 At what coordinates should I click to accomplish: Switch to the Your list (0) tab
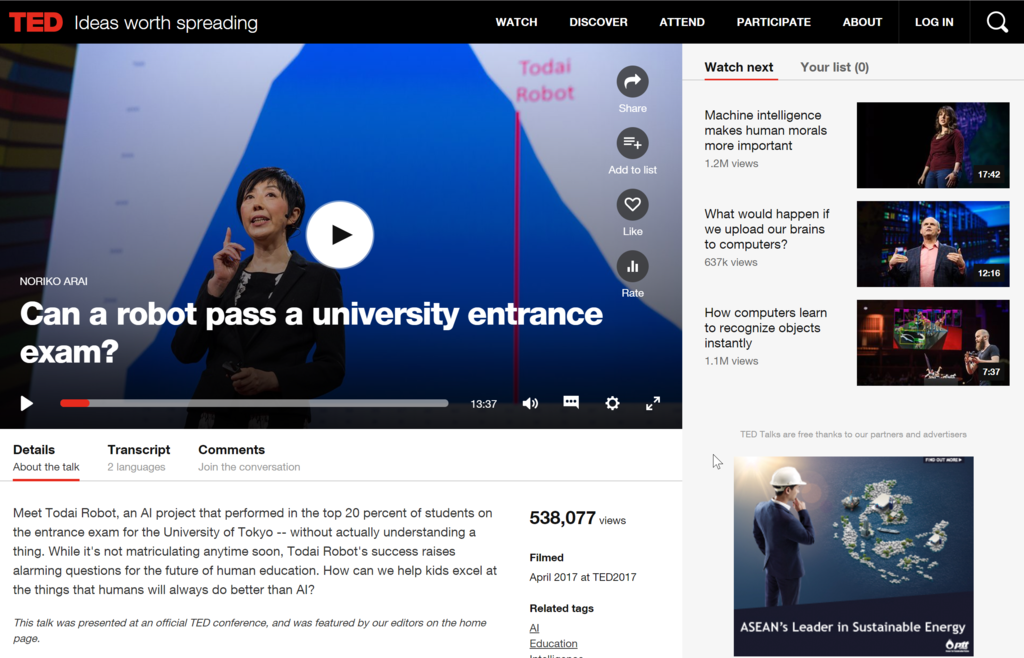[x=834, y=67]
